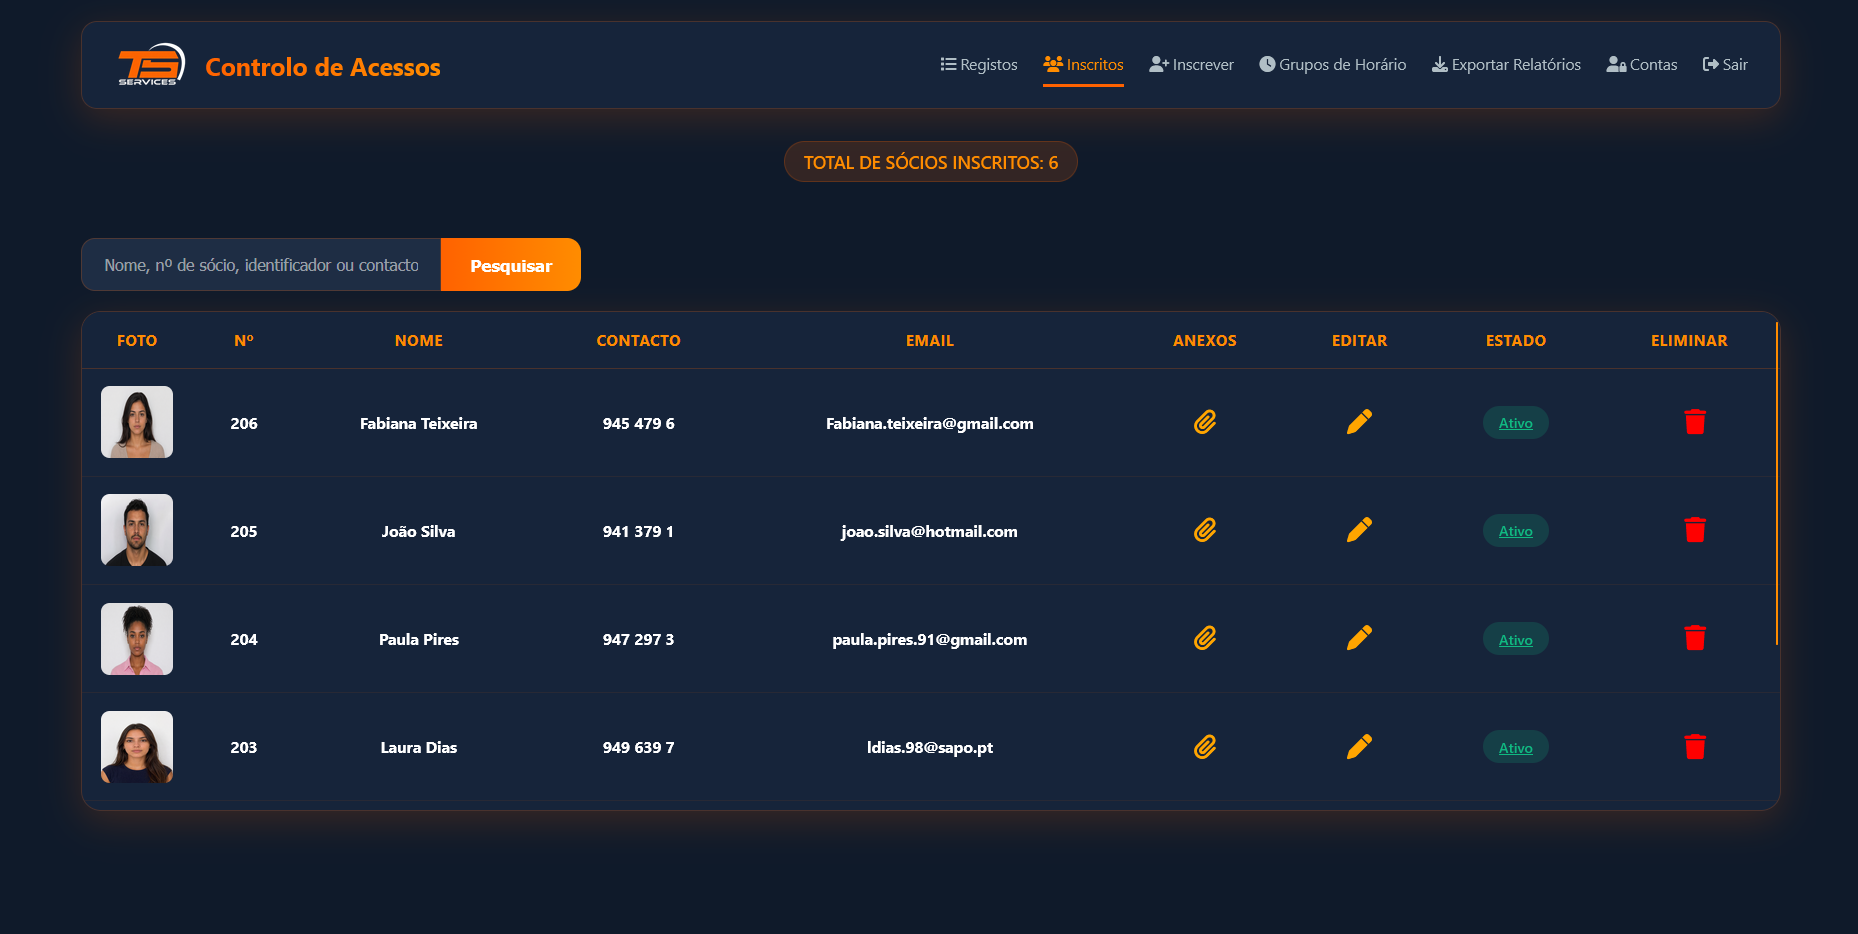The height and width of the screenshot is (934, 1858).
Task: Open the Inscrever page
Action: [x=1191, y=65]
